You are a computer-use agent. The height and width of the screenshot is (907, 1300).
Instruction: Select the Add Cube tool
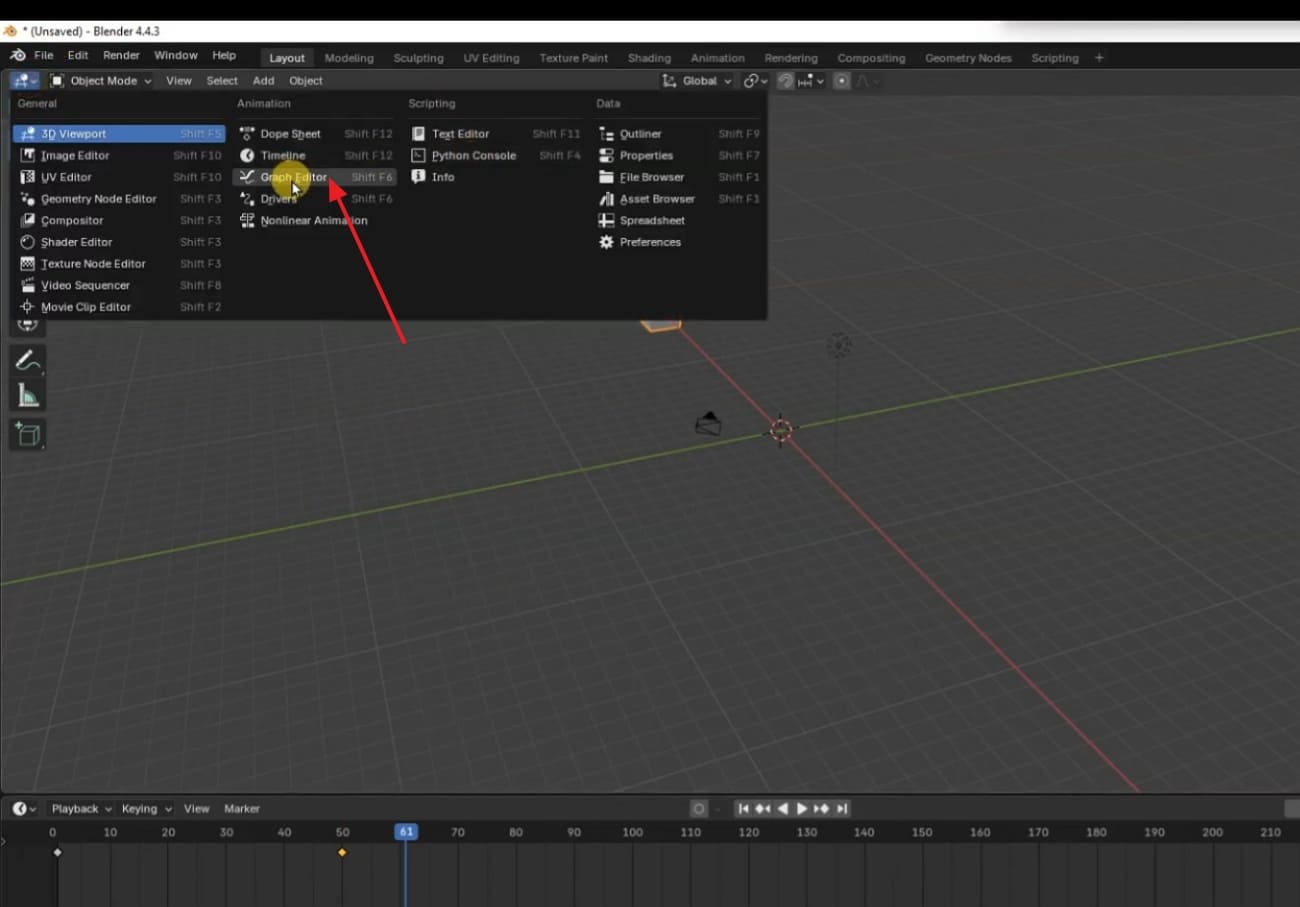tap(28, 434)
